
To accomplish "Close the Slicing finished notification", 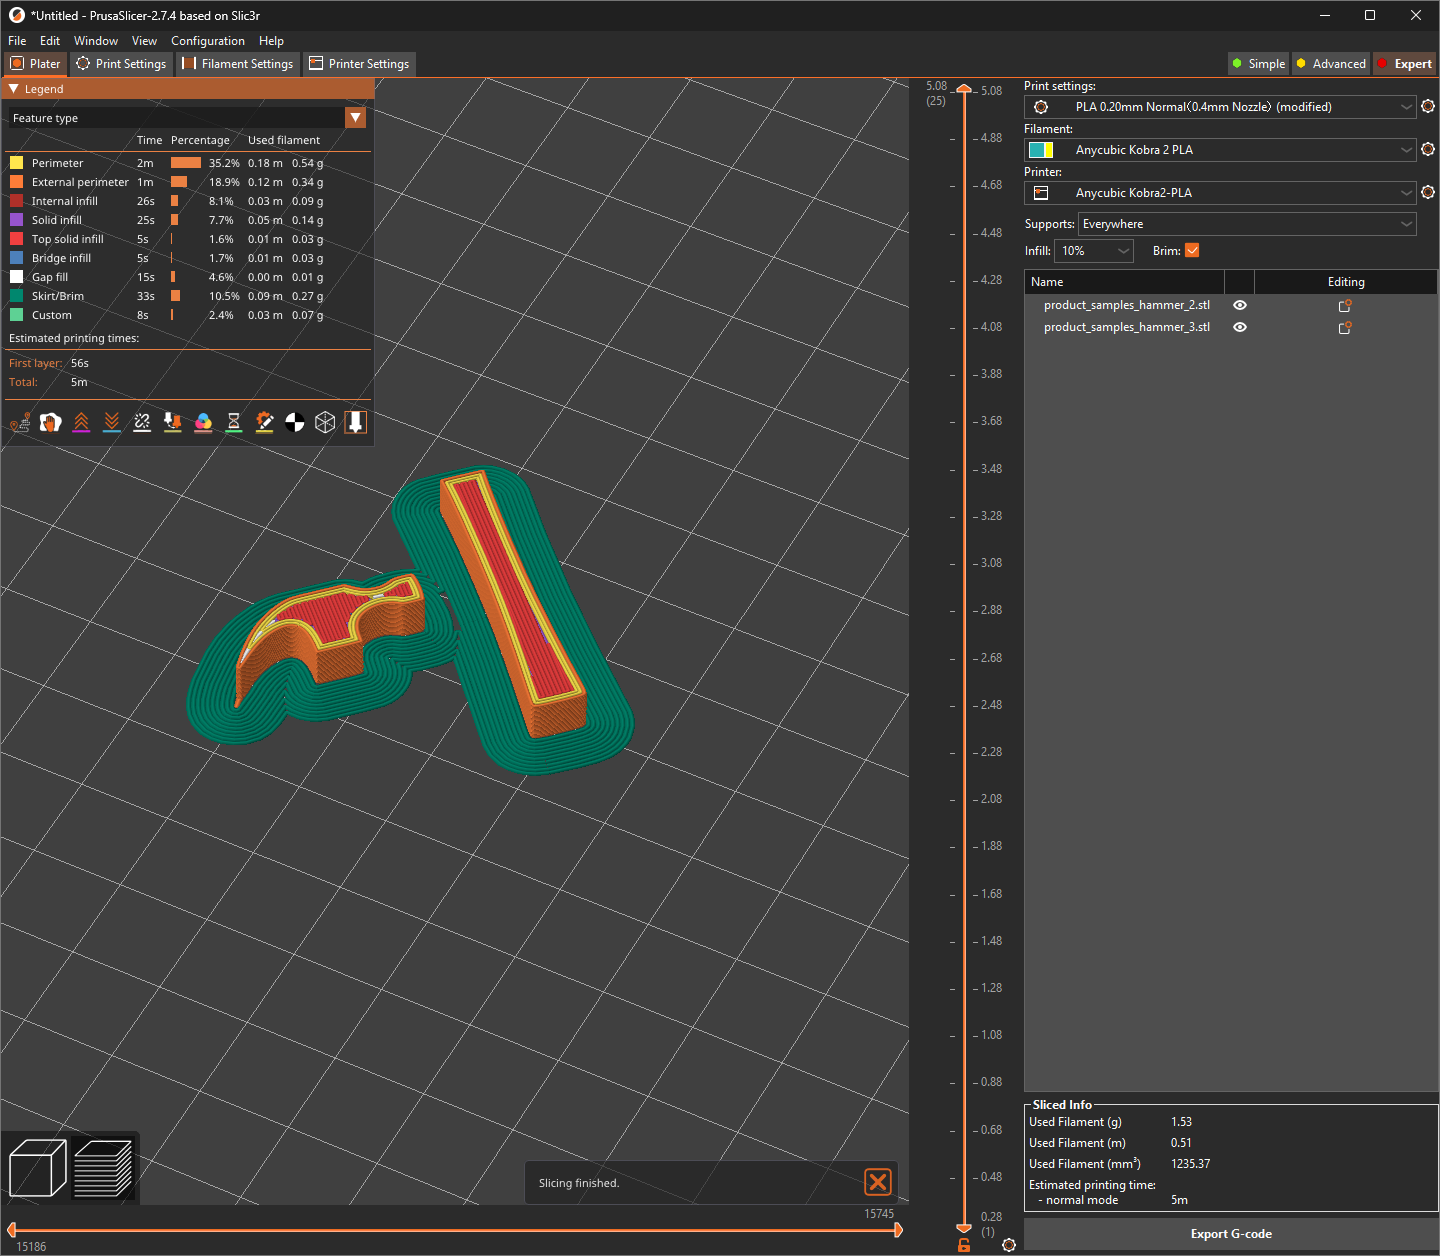I will [878, 1182].
